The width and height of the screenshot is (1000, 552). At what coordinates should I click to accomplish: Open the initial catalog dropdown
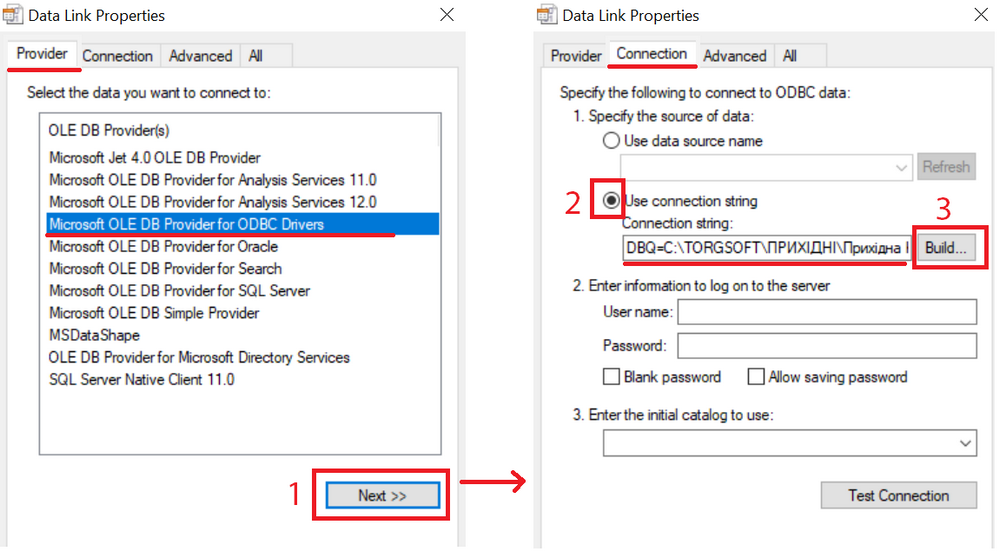pos(965,443)
